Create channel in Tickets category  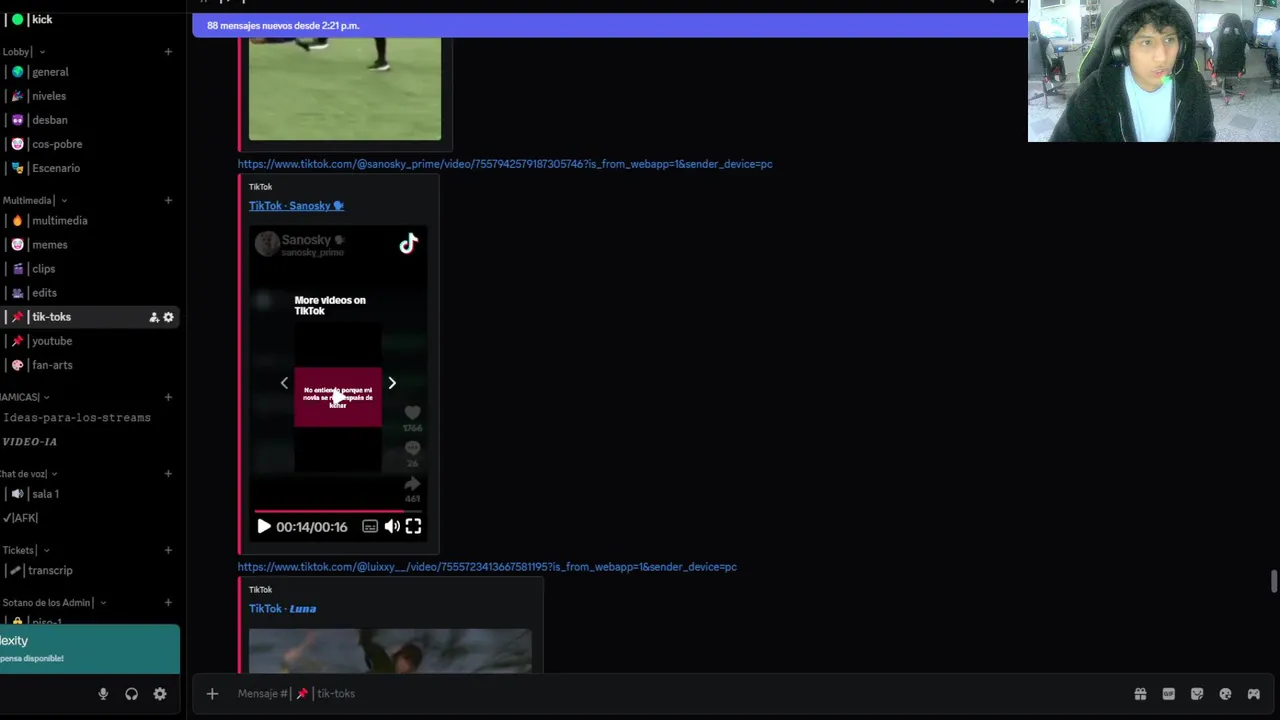(x=168, y=550)
